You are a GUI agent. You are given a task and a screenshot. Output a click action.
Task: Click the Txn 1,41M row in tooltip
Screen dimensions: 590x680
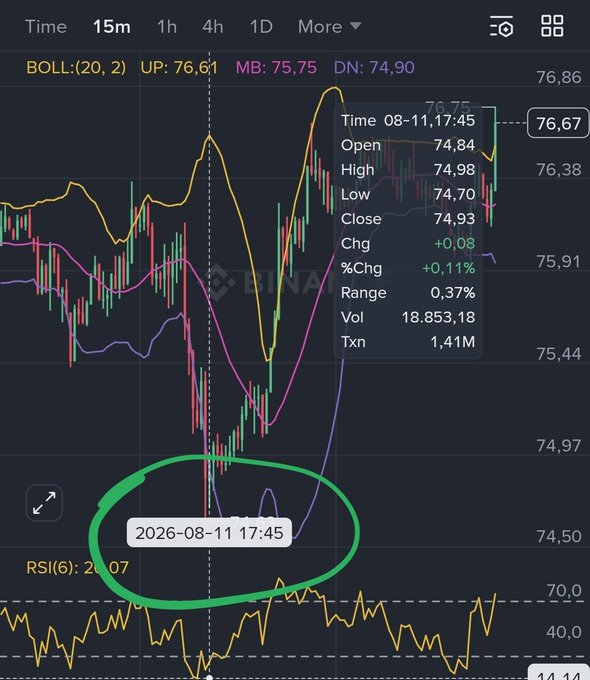(x=408, y=342)
